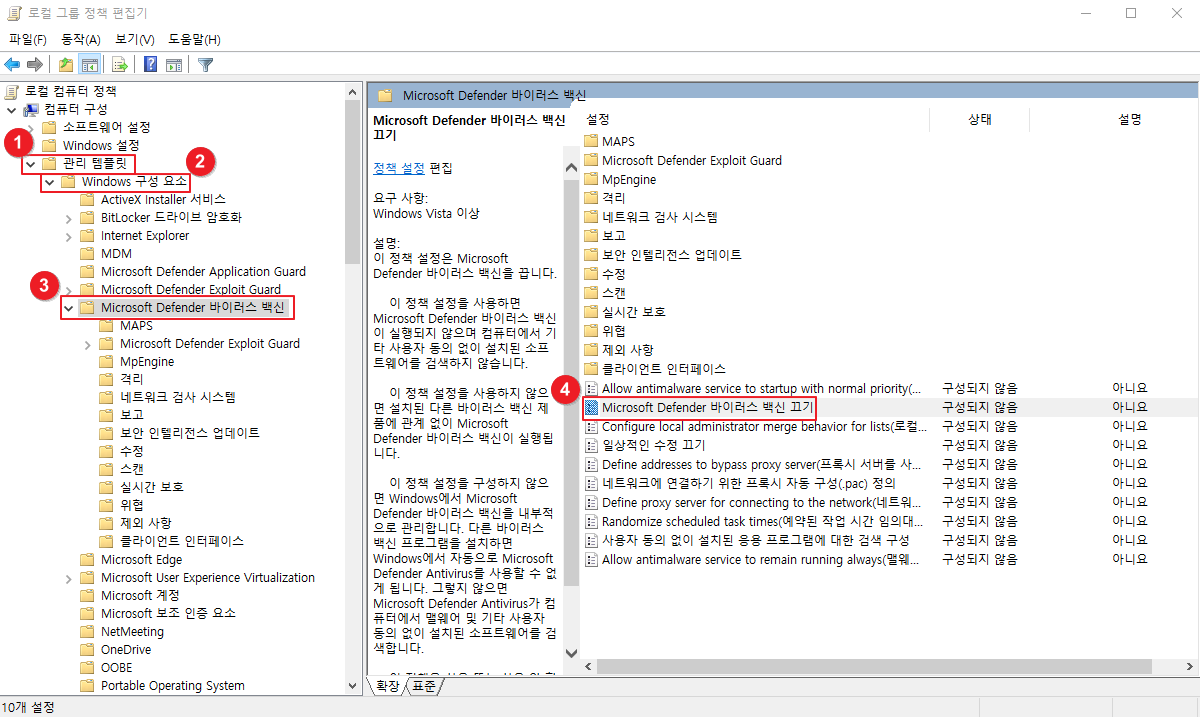The width and height of the screenshot is (1200, 717).
Task: Click the MpEngine folder icon in right list
Action: pos(591,179)
